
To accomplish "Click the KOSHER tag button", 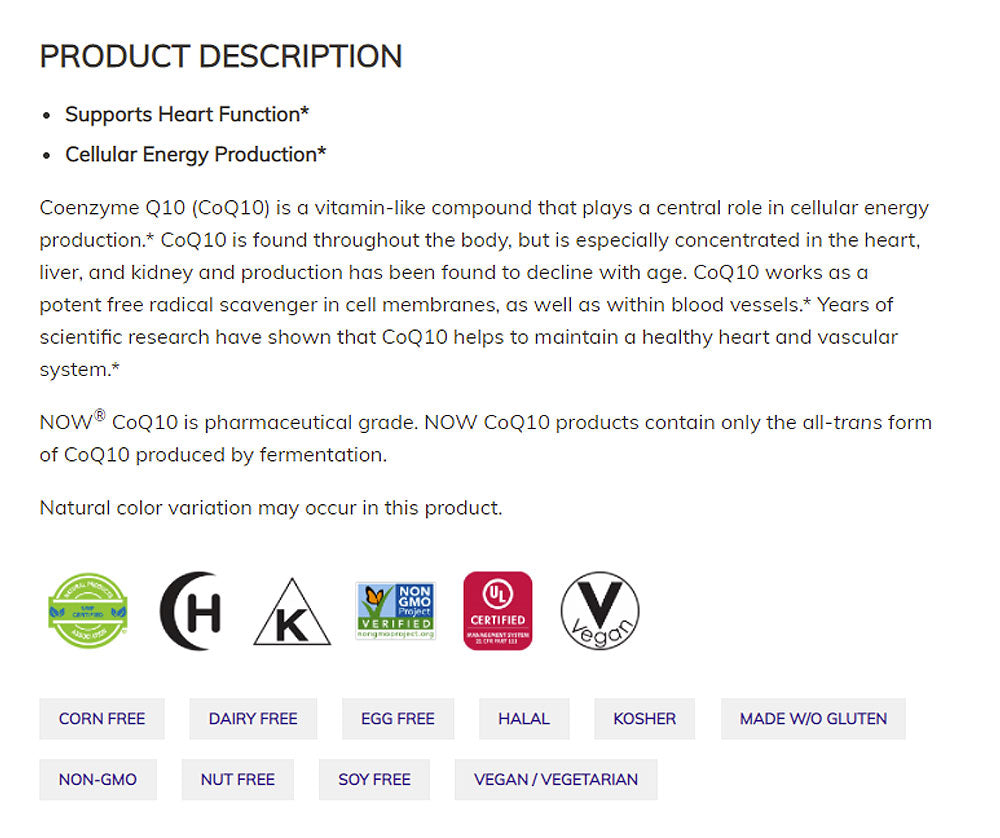I will (645, 719).
